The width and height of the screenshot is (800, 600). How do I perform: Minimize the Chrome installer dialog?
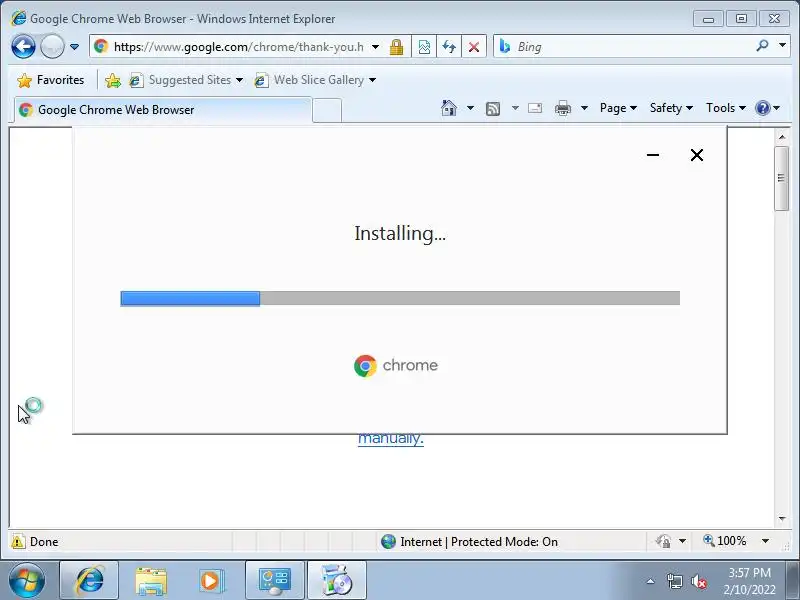tap(653, 155)
